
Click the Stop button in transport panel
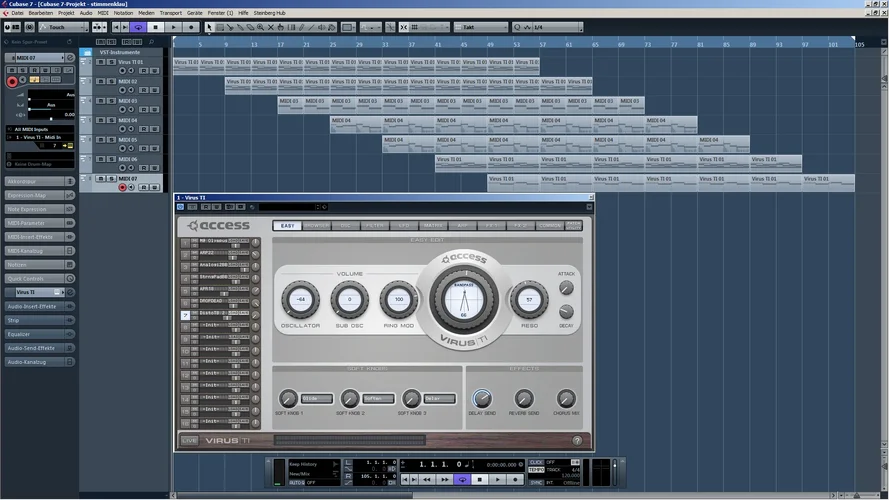[x=480, y=480]
